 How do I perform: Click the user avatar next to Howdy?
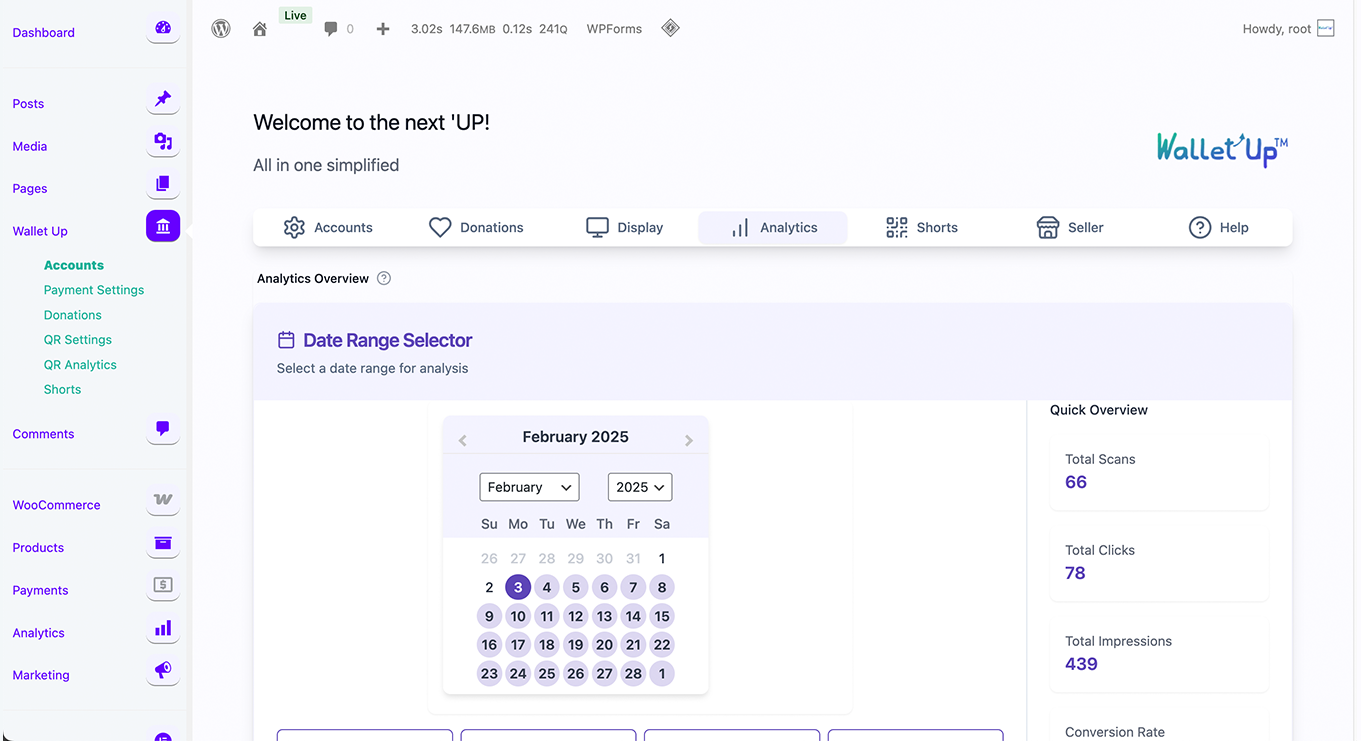pyautogui.click(x=1326, y=28)
